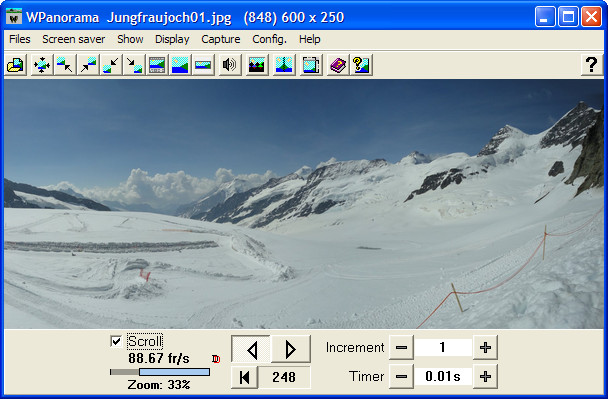Click the dark-frame picture icon with colored arrows
The width and height of the screenshot is (608, 399).
click(256, 65)
